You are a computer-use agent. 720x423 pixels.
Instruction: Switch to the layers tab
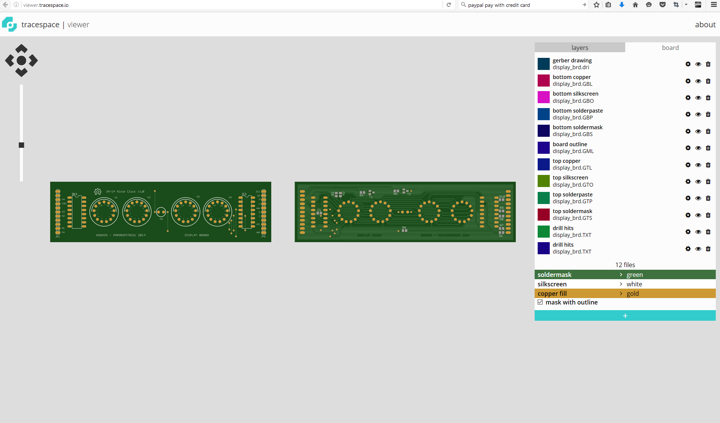point(579,47)
